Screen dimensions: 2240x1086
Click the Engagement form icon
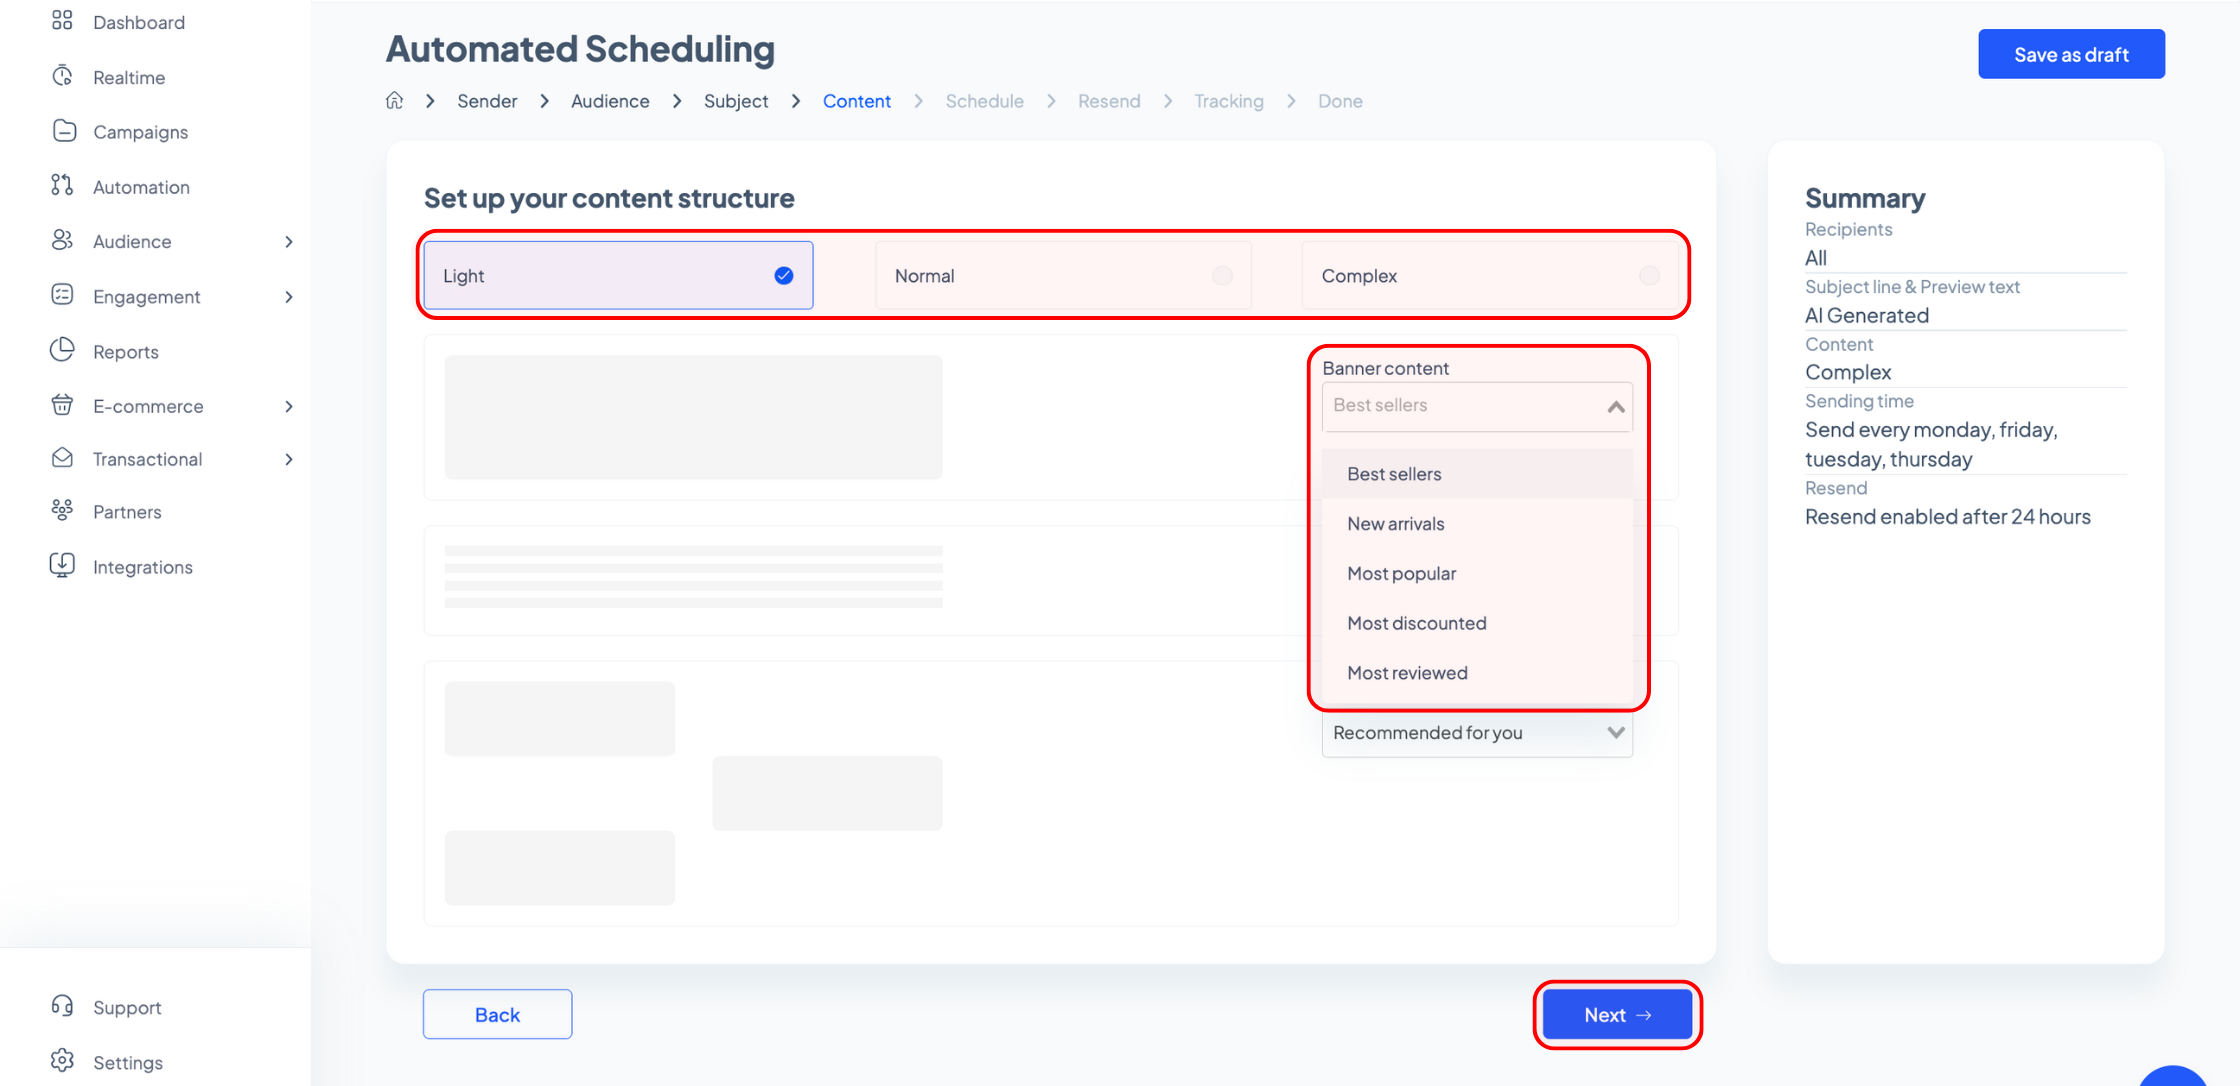coord(62,295)
